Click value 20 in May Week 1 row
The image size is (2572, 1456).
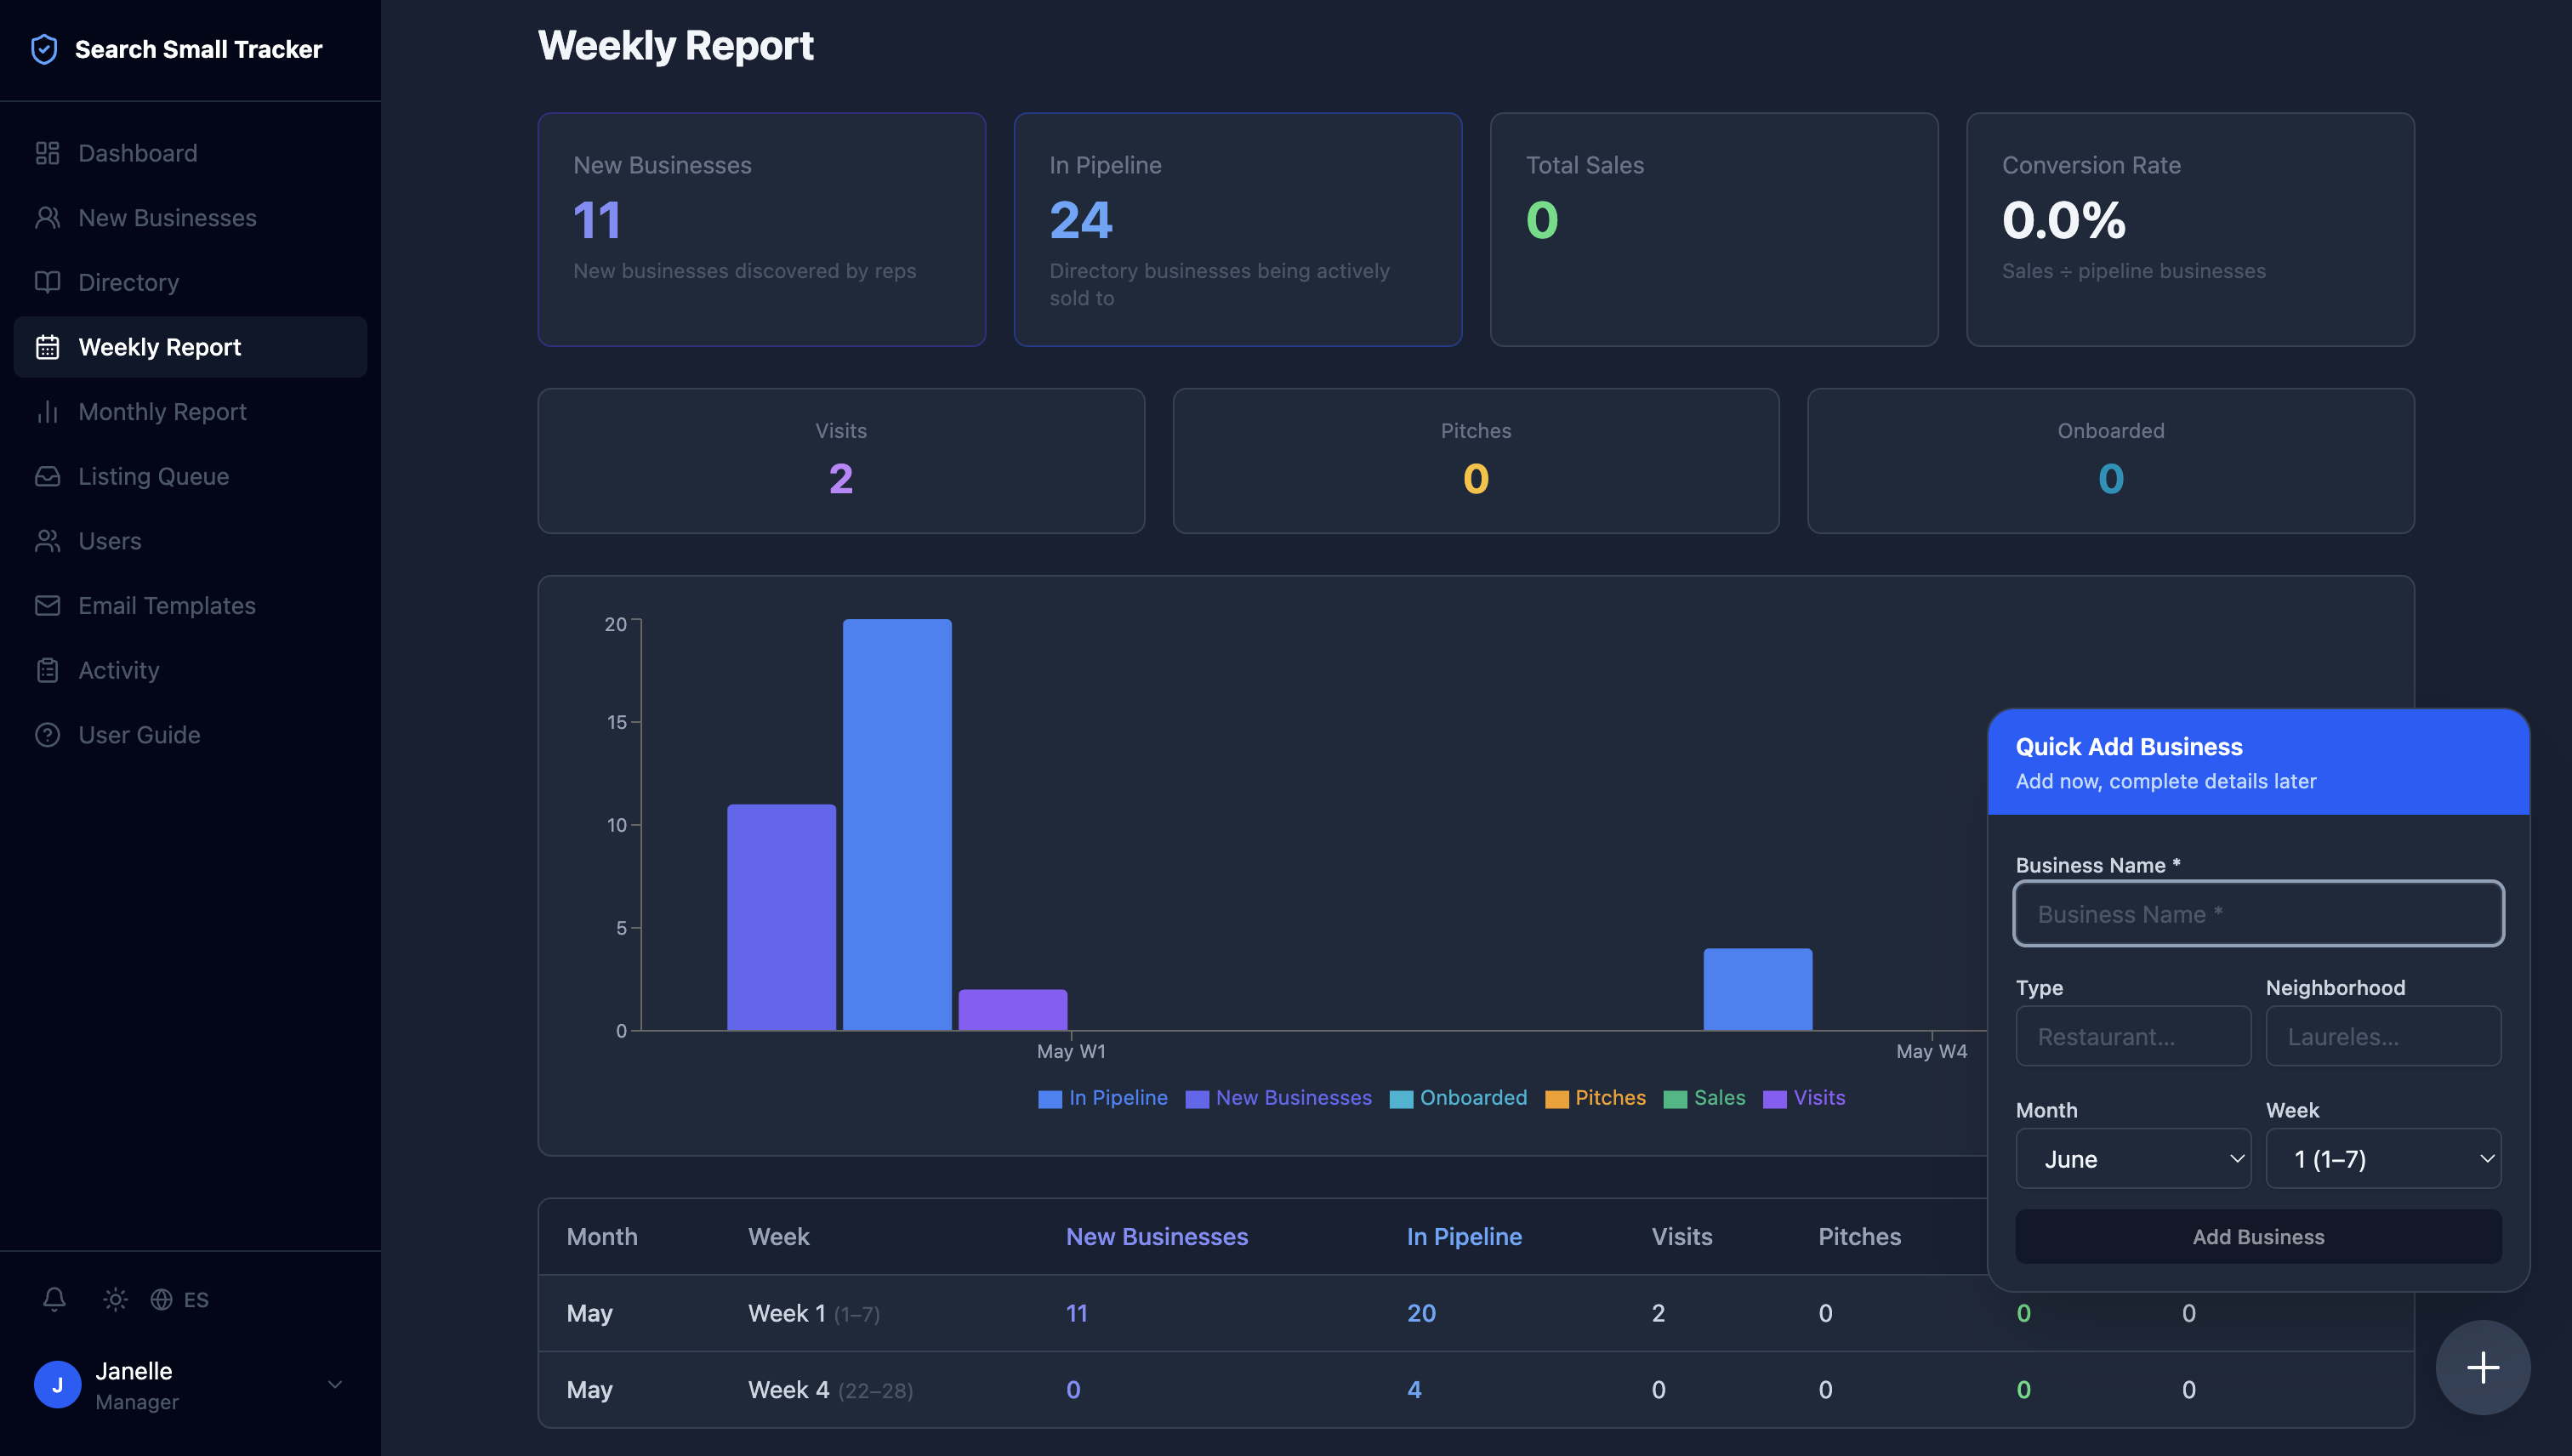point(1421,1313)
